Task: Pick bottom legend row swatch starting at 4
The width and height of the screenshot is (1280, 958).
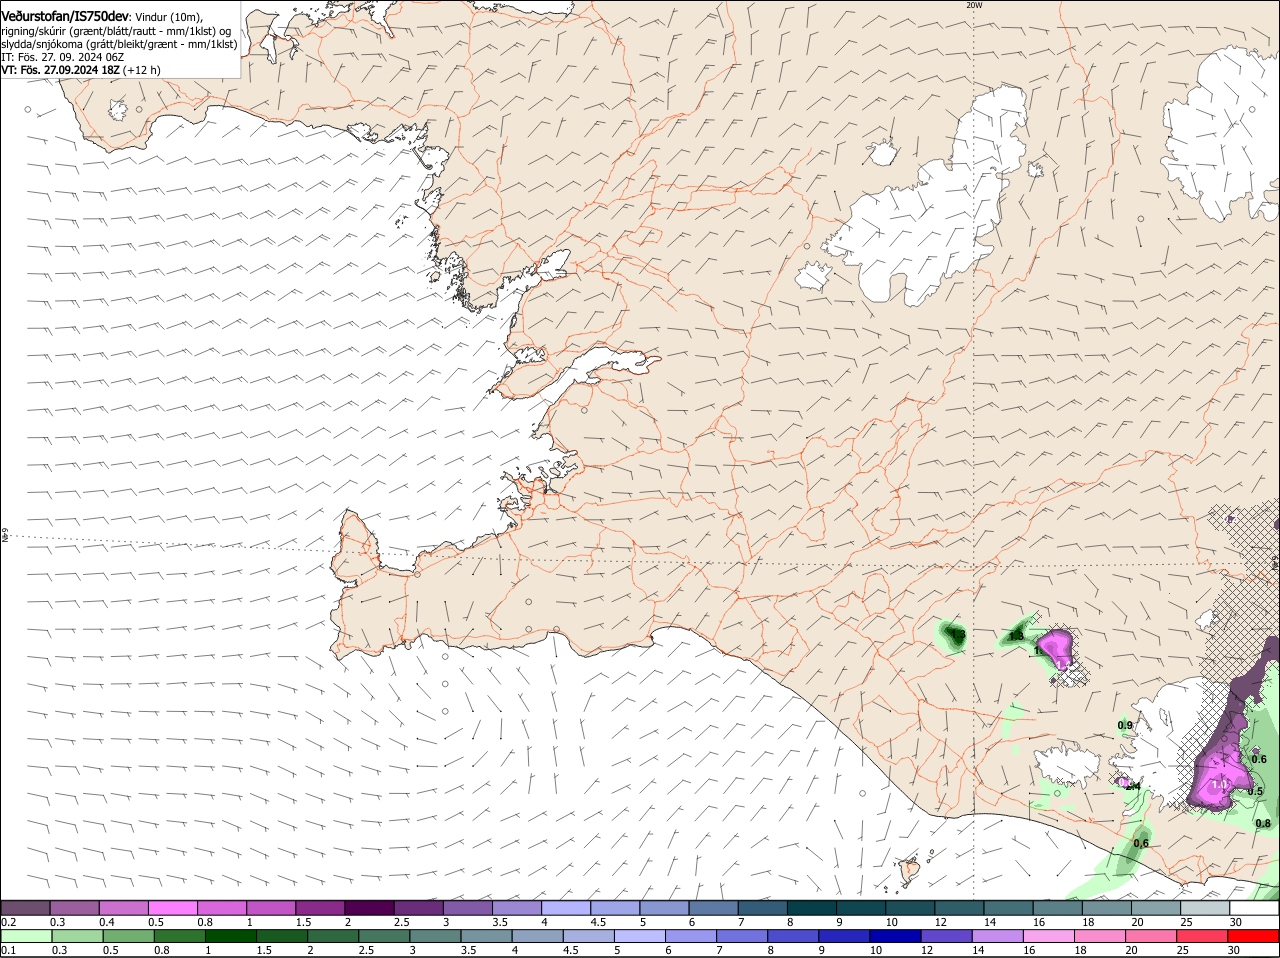Action: tap(537, 936)
